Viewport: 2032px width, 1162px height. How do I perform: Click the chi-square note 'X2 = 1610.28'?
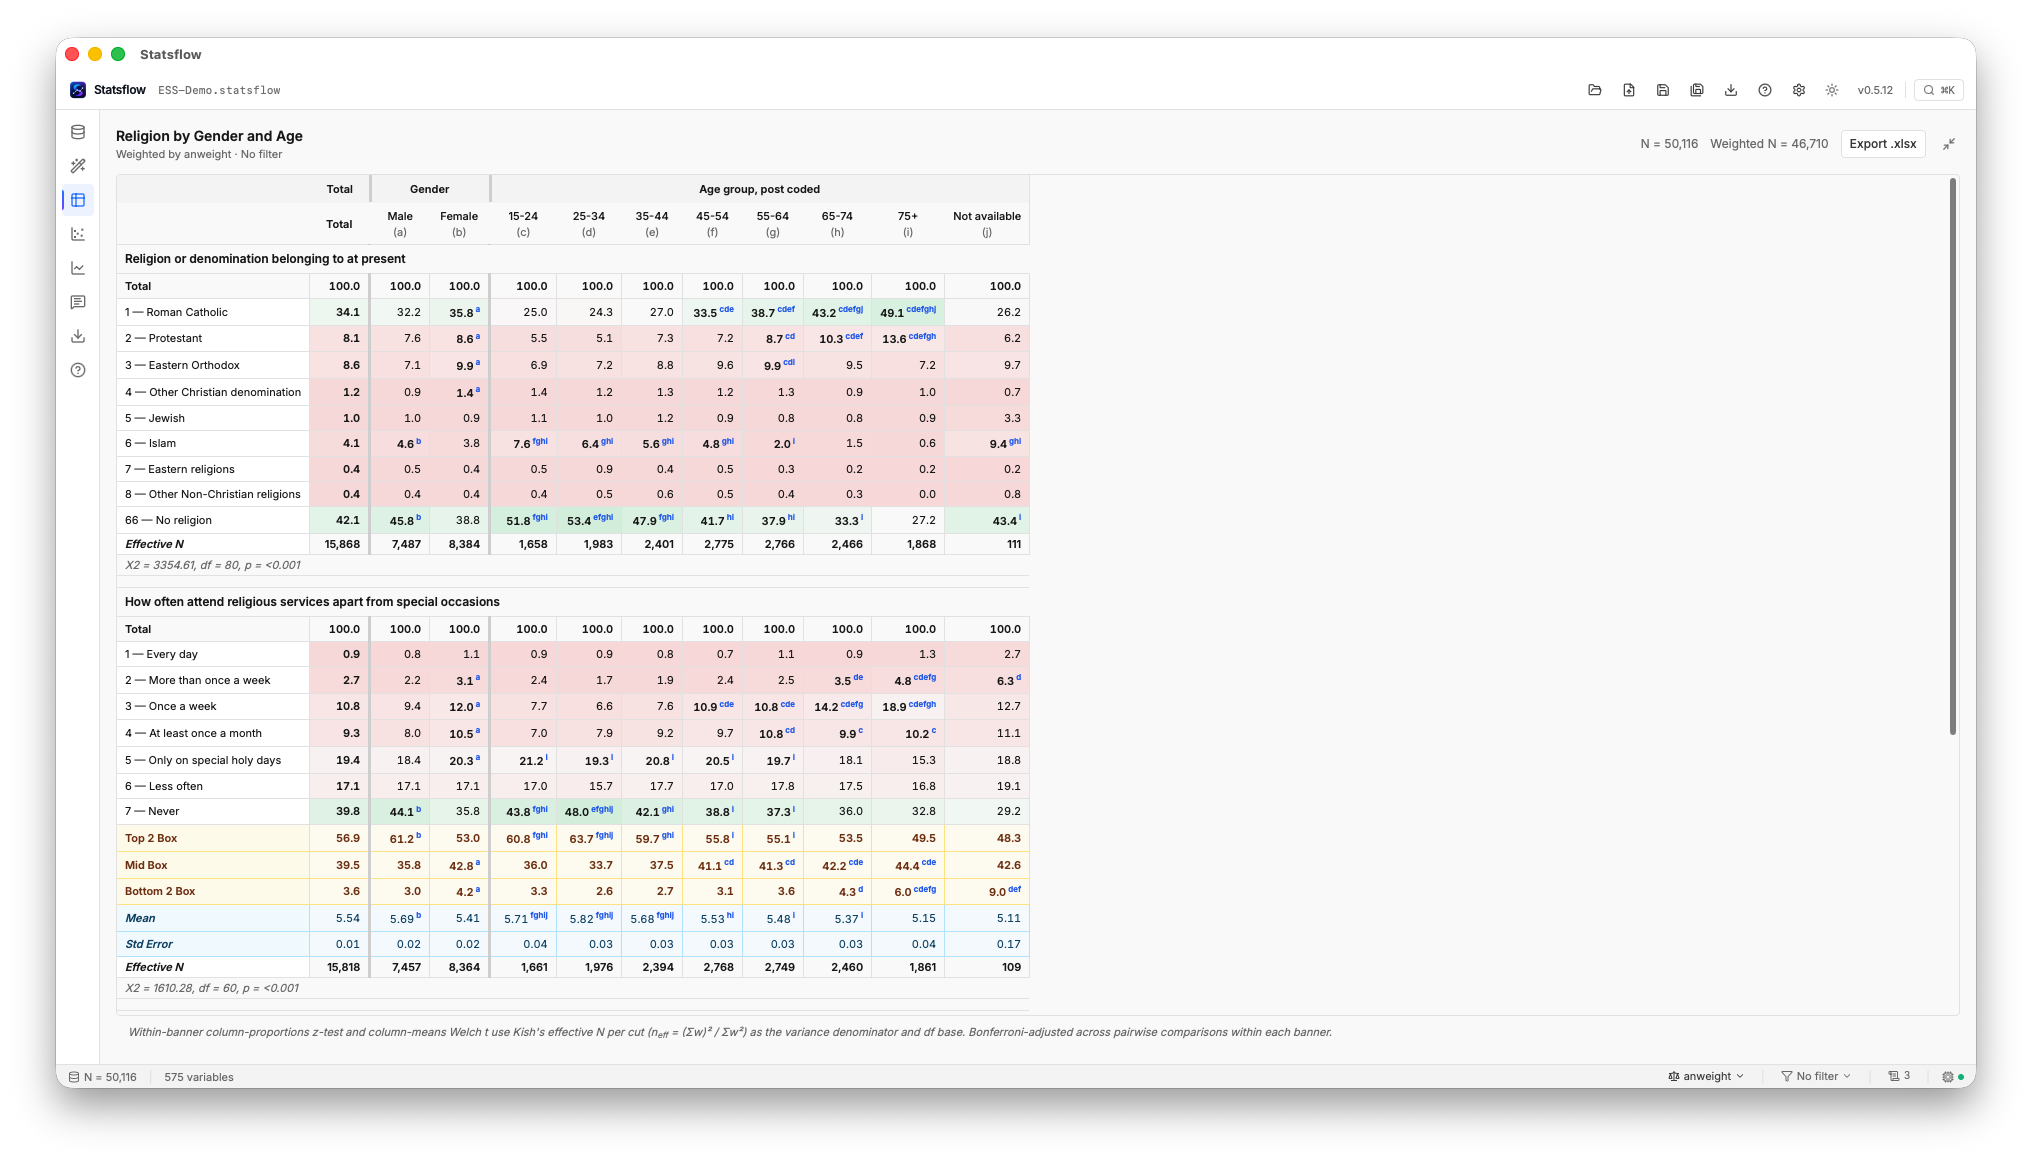(x=212, y=988)
